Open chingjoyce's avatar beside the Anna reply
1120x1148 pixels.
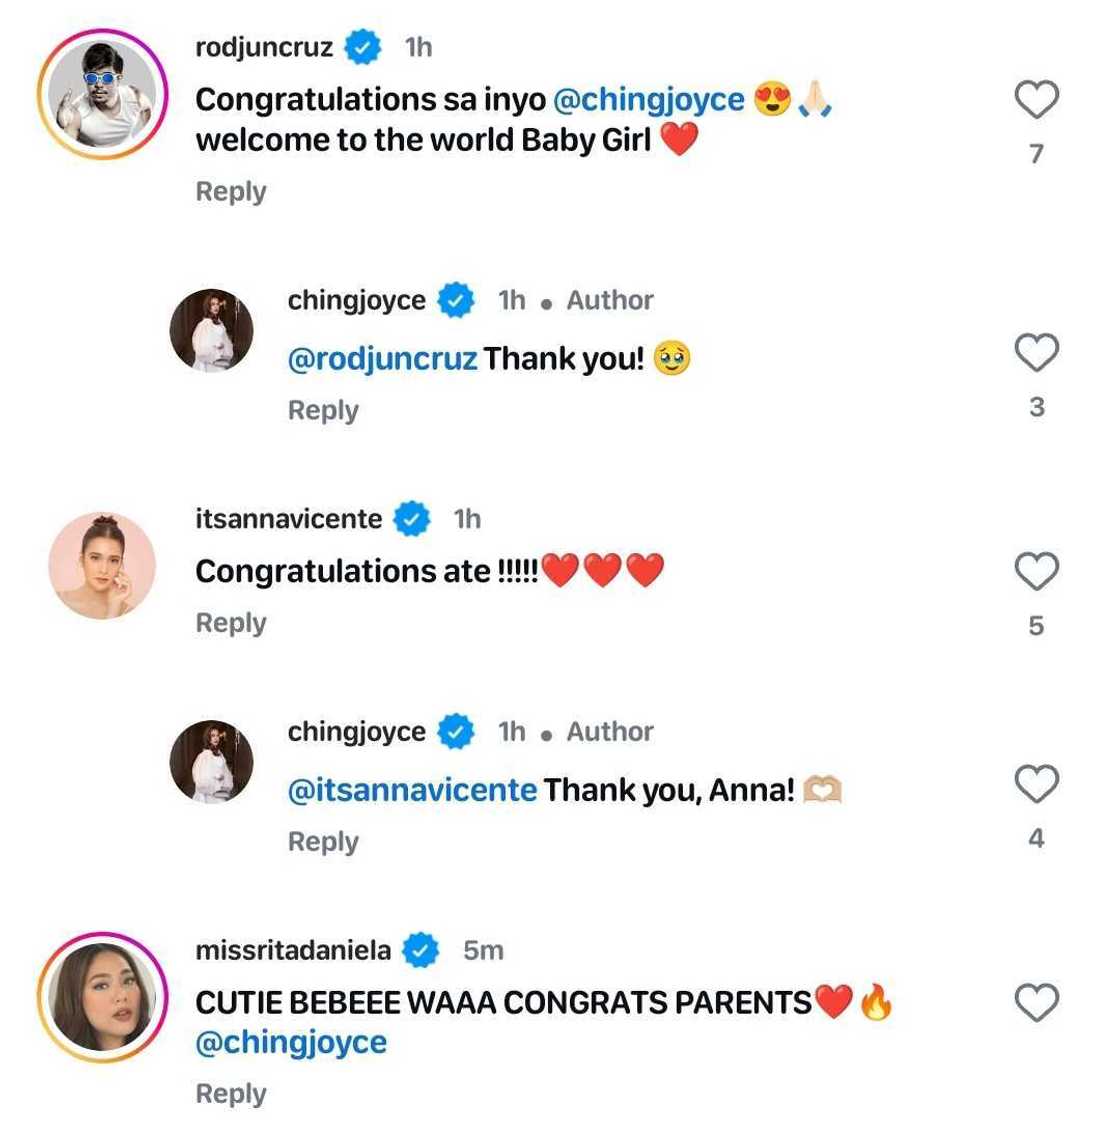pos(211,761)
